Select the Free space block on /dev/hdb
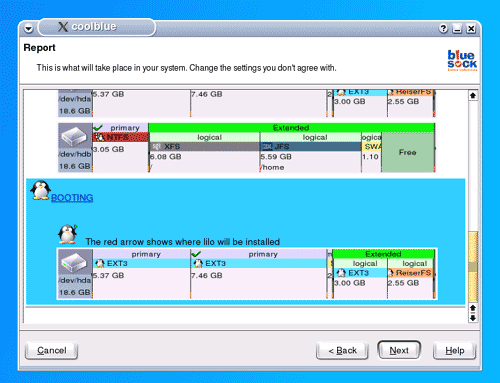The image size is (500, 383). coord(408,152)
